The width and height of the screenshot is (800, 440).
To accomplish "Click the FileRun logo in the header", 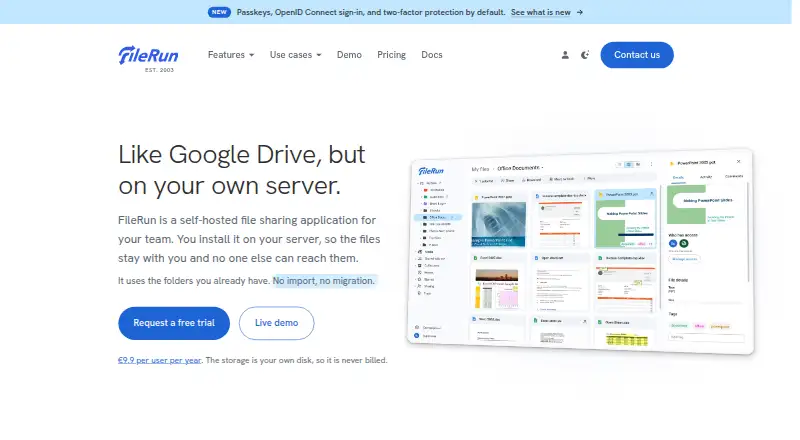I will (148, 55).
